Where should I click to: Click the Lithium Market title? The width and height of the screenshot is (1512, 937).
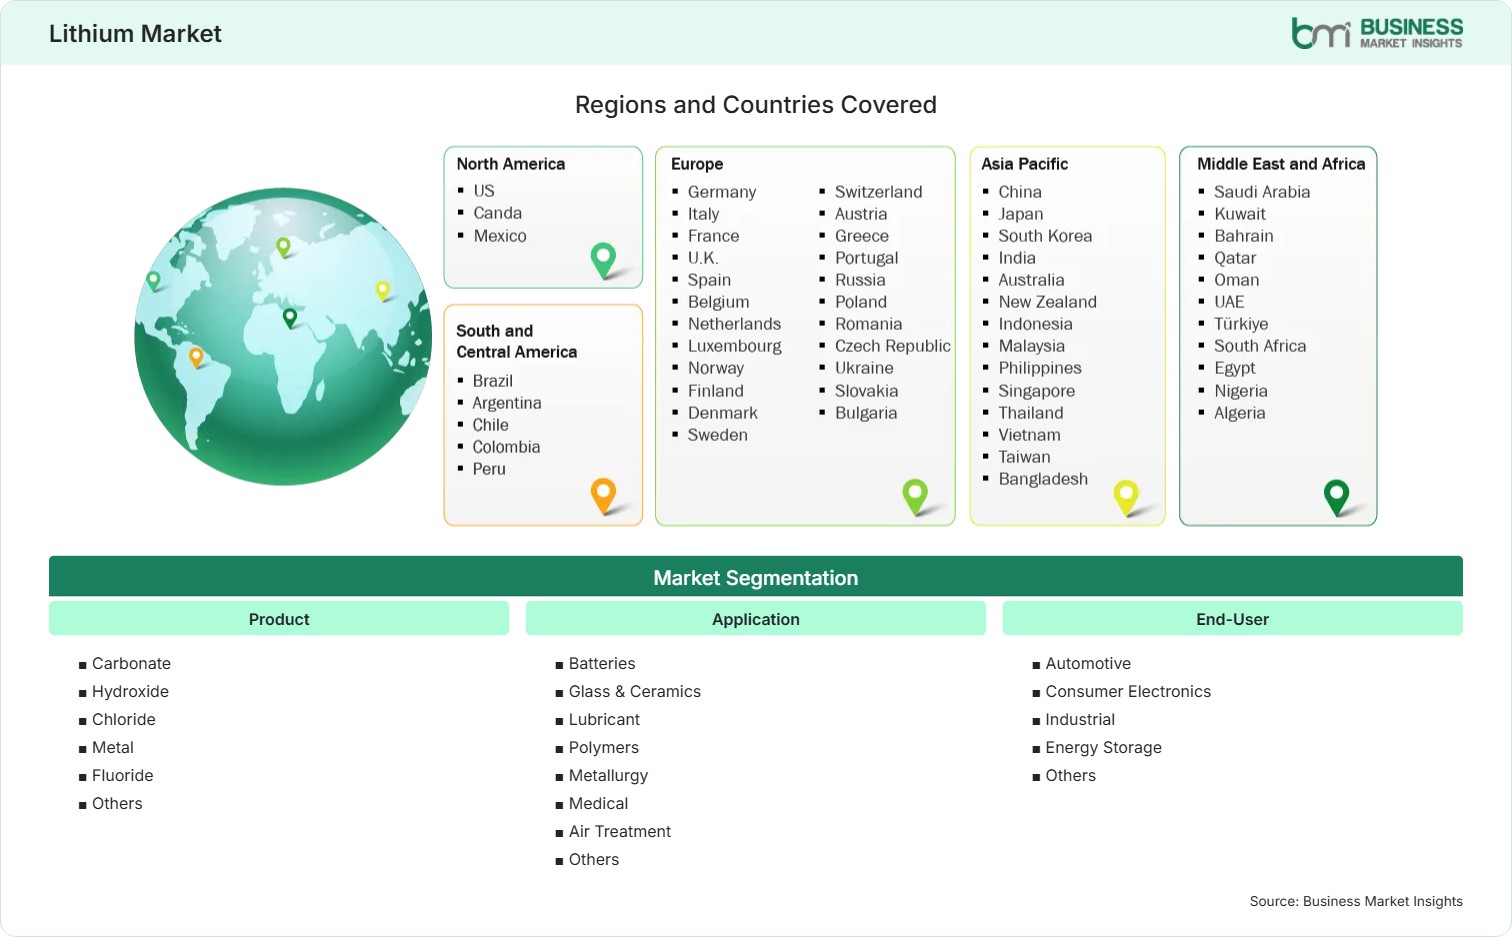point(135,34)
